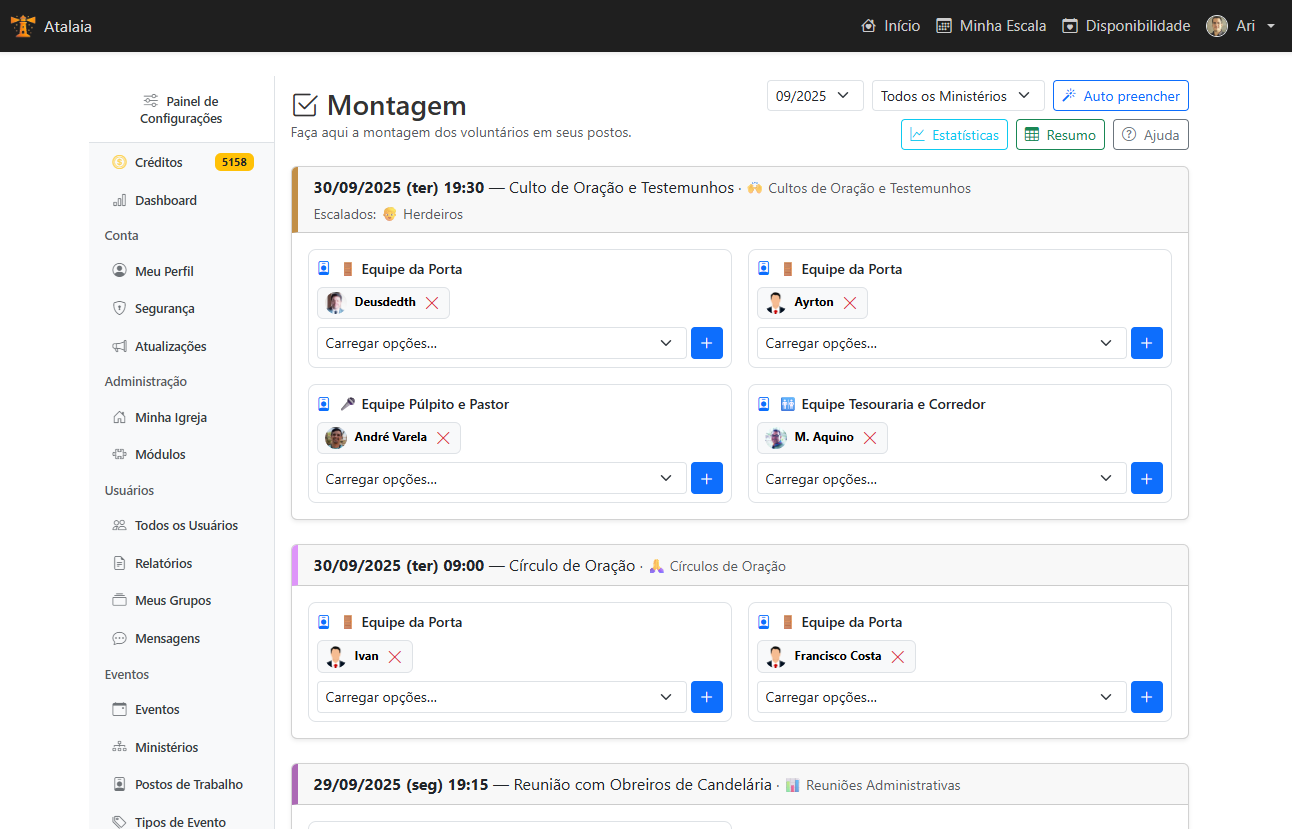Open Postos de Trabalho in sidebar
The image size is (1292, 829).
[x=188, y=785]
